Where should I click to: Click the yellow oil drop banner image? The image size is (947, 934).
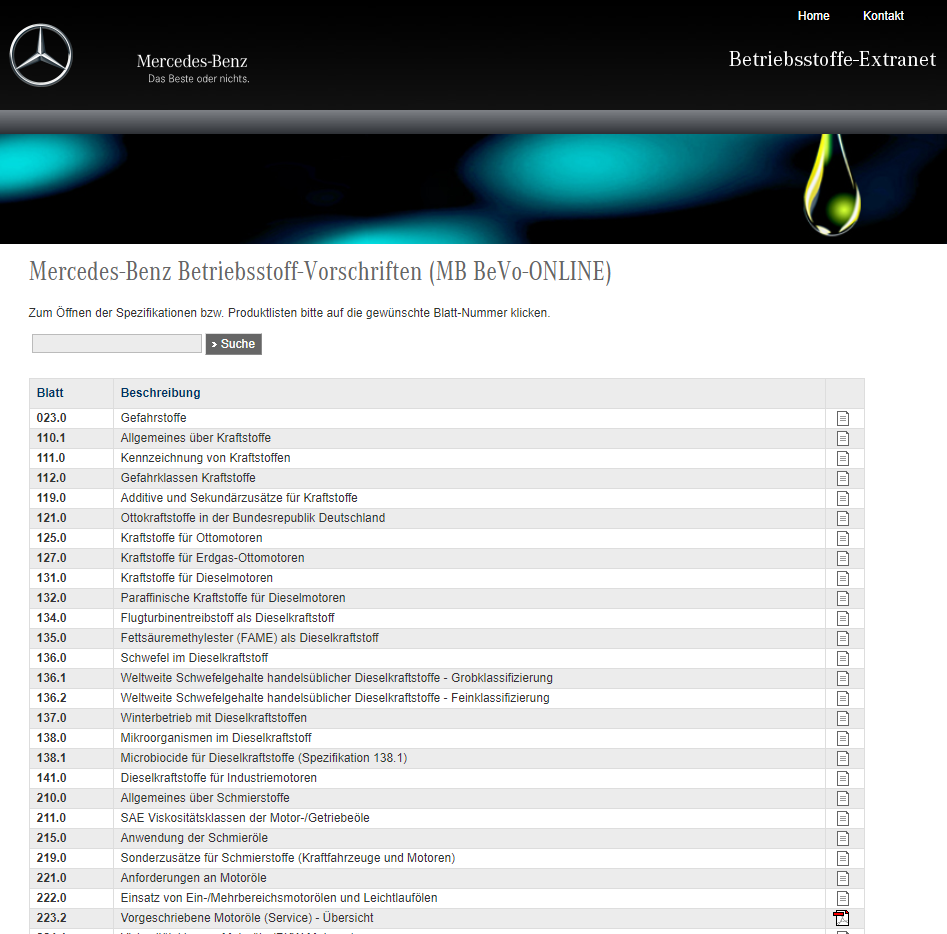832,184
